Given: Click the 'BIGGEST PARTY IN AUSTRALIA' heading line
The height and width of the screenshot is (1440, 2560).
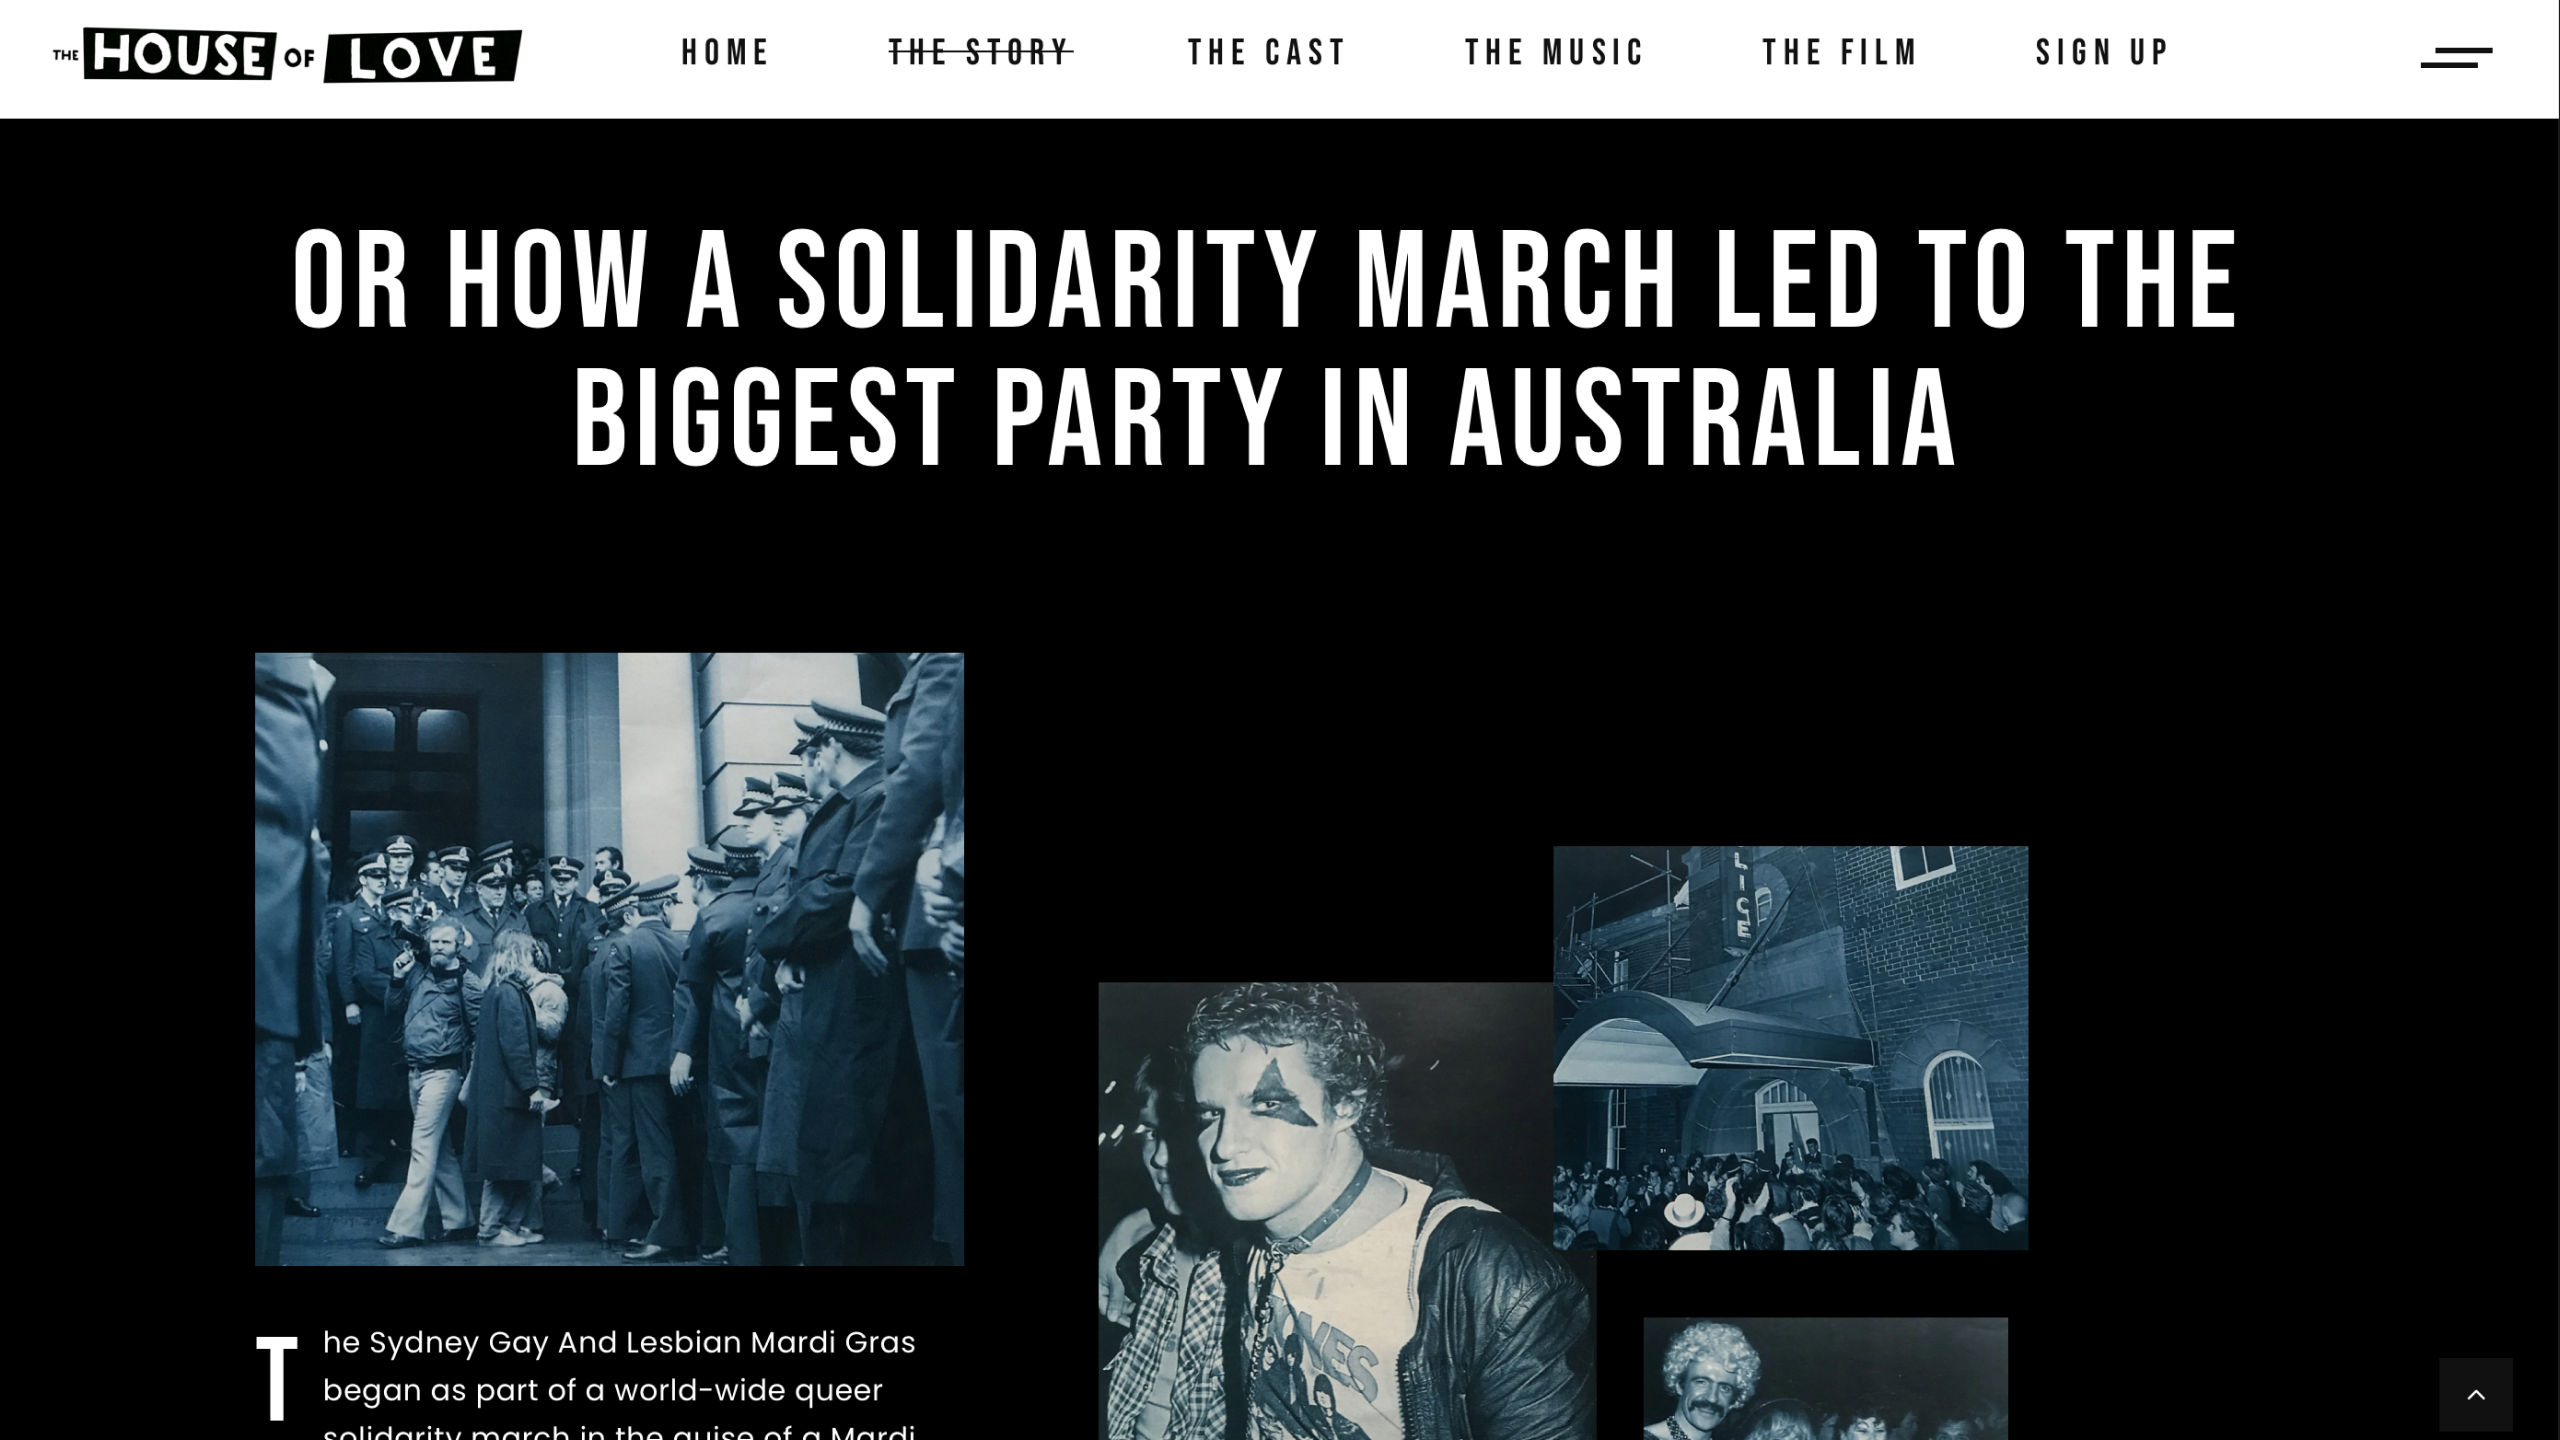Looking at the screenshot, I should tap(1264, 416).
